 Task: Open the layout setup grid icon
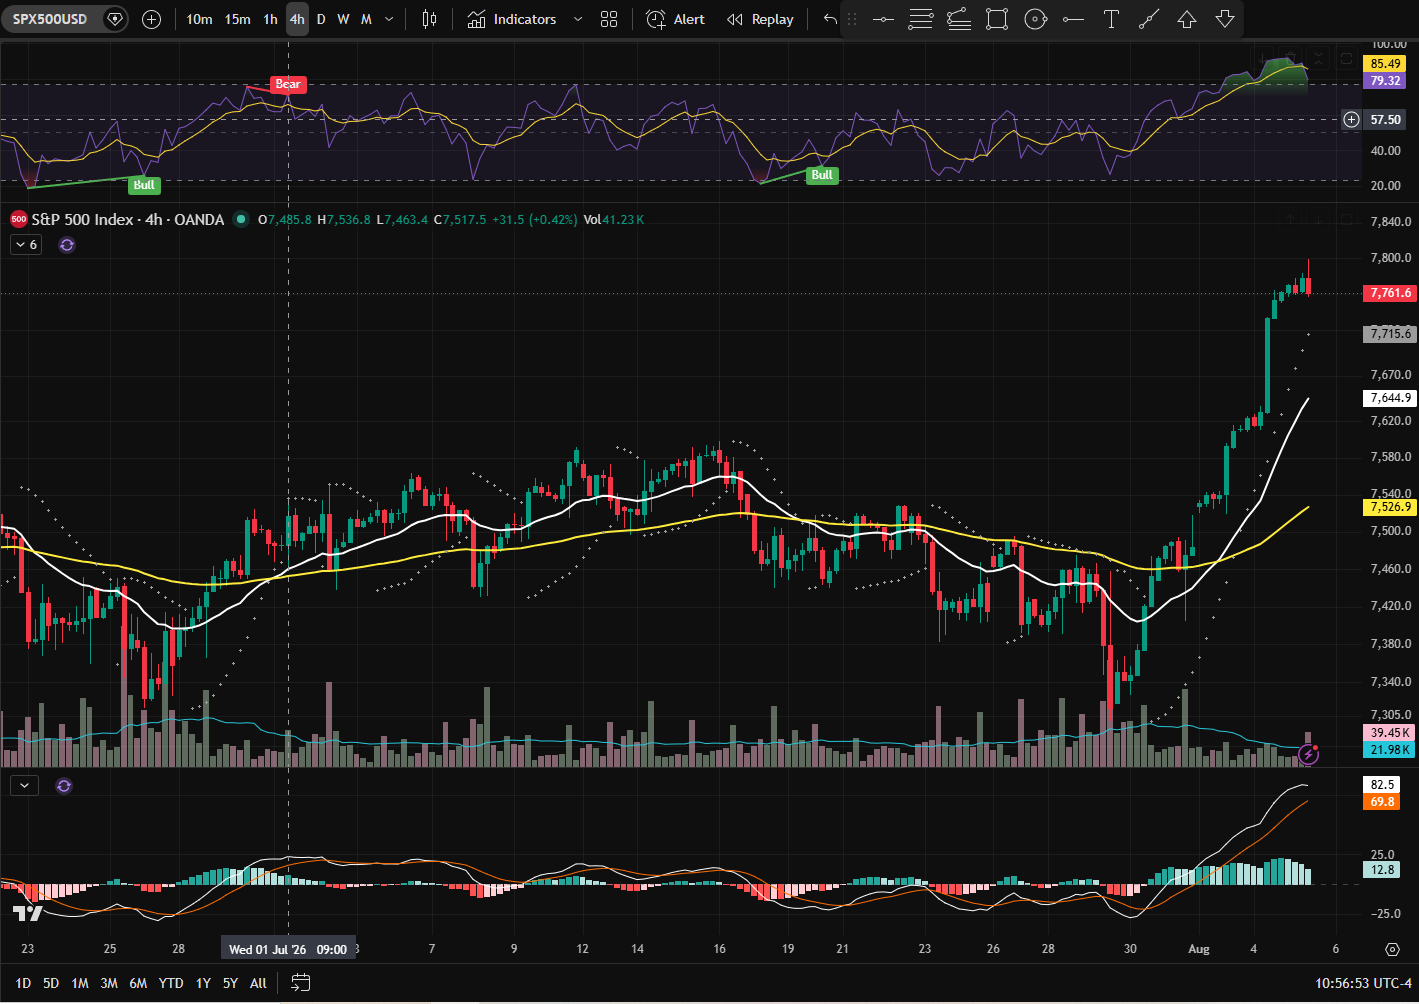(x=609, y=19)
